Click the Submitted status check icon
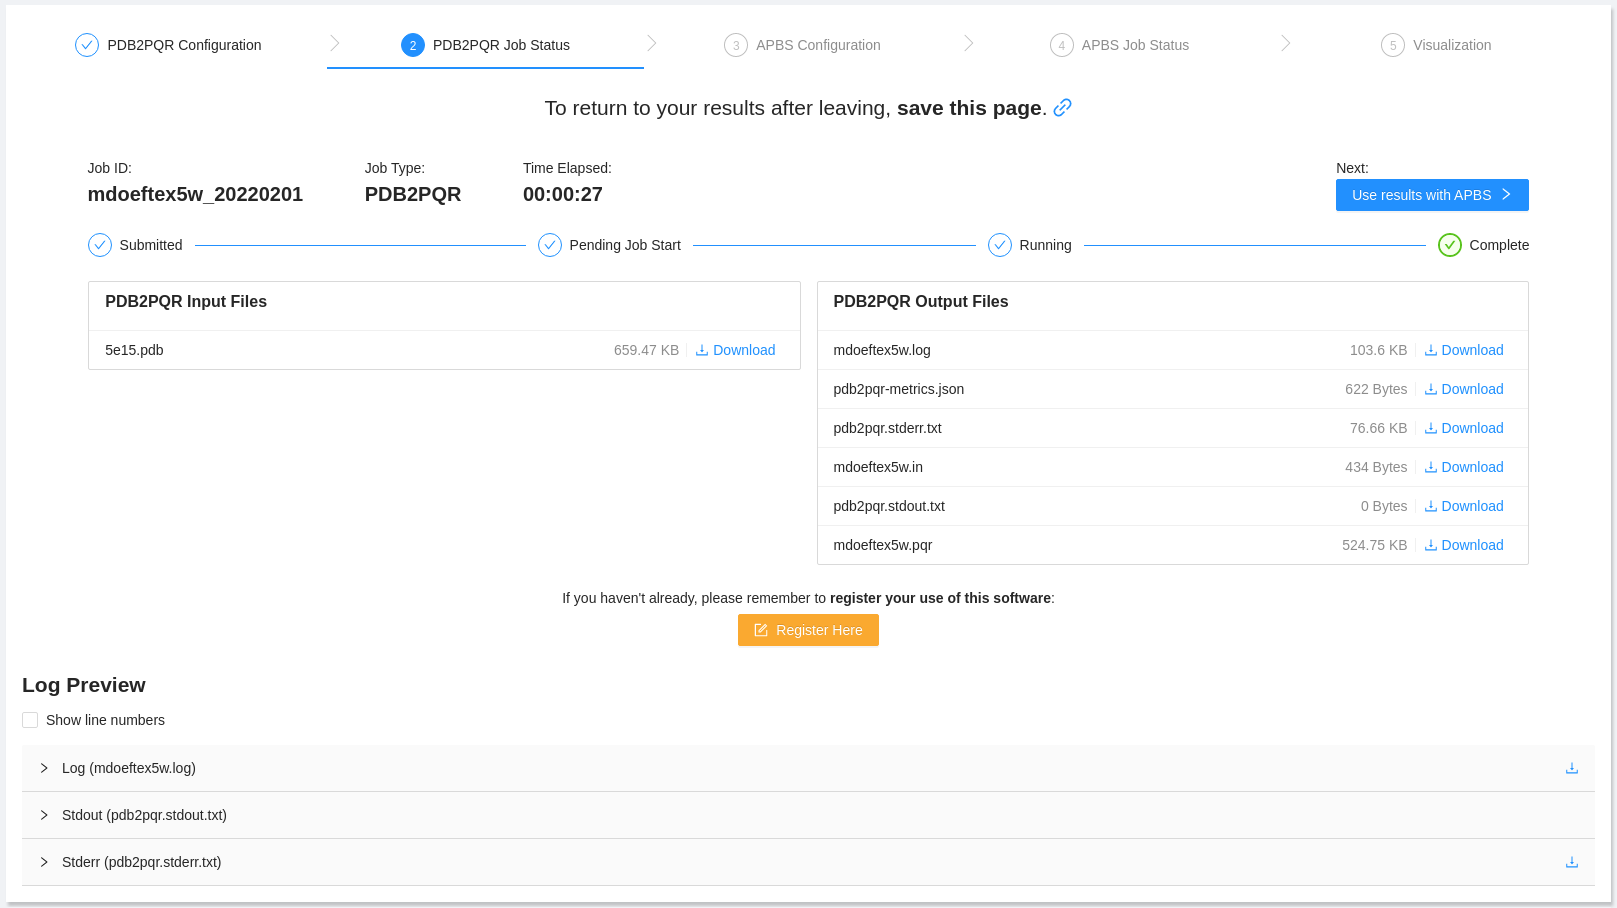Viewport: 1617px width, 908px height. (x=100, y=245)
